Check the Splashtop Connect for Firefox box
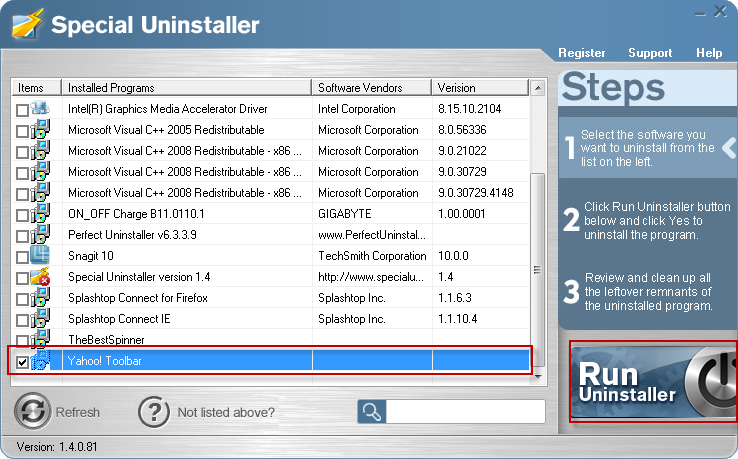The image size is (738, 459). pos(22,299)
